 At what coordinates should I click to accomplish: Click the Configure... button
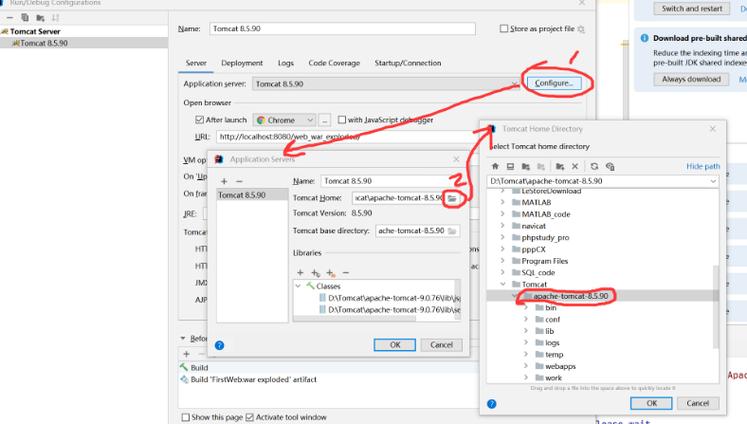[x=554, y=83]
